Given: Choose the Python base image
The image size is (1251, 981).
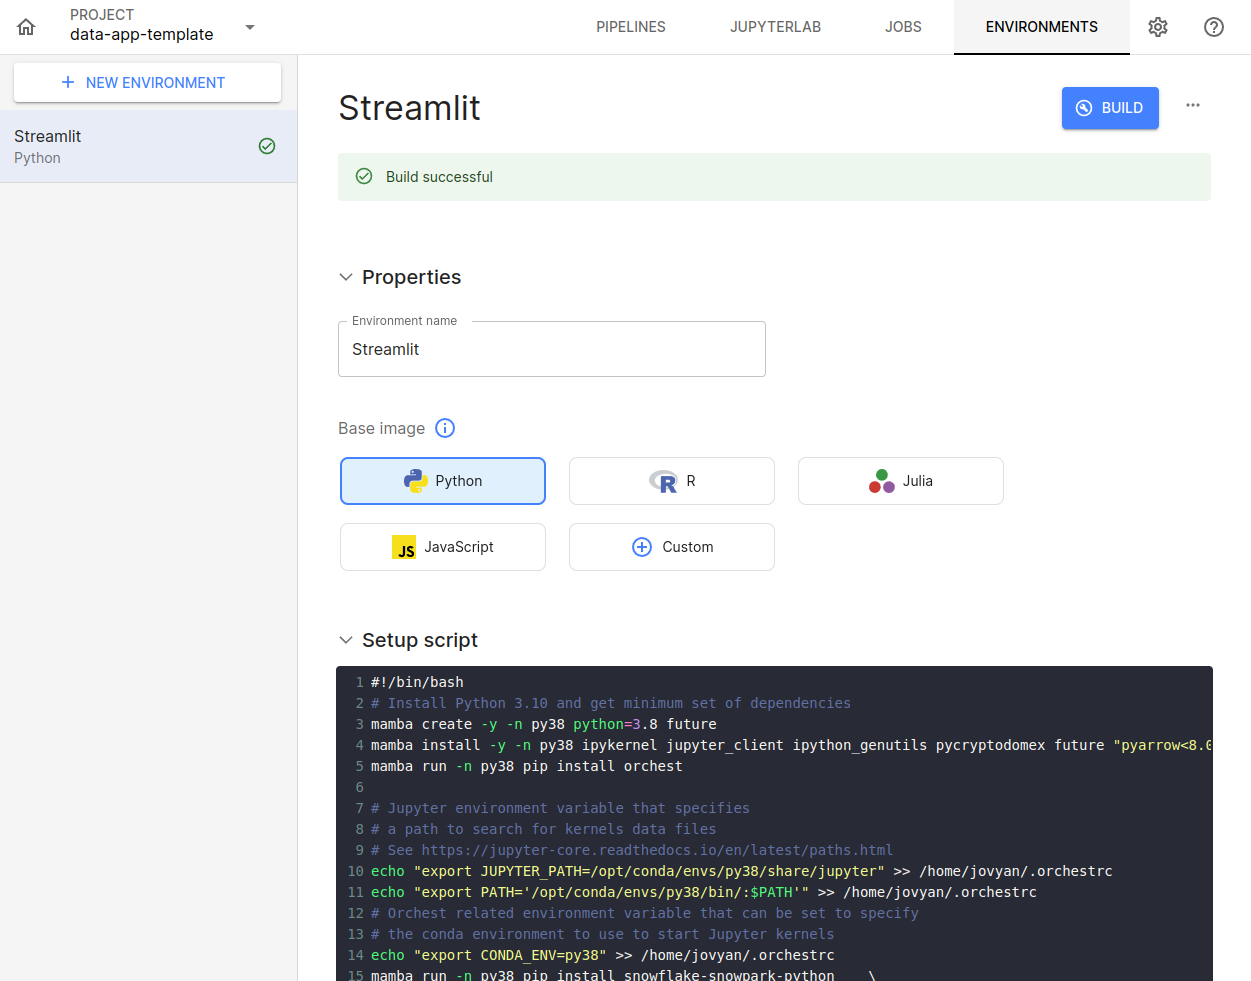Looking at the screenshot, I should tap(443, 481).
